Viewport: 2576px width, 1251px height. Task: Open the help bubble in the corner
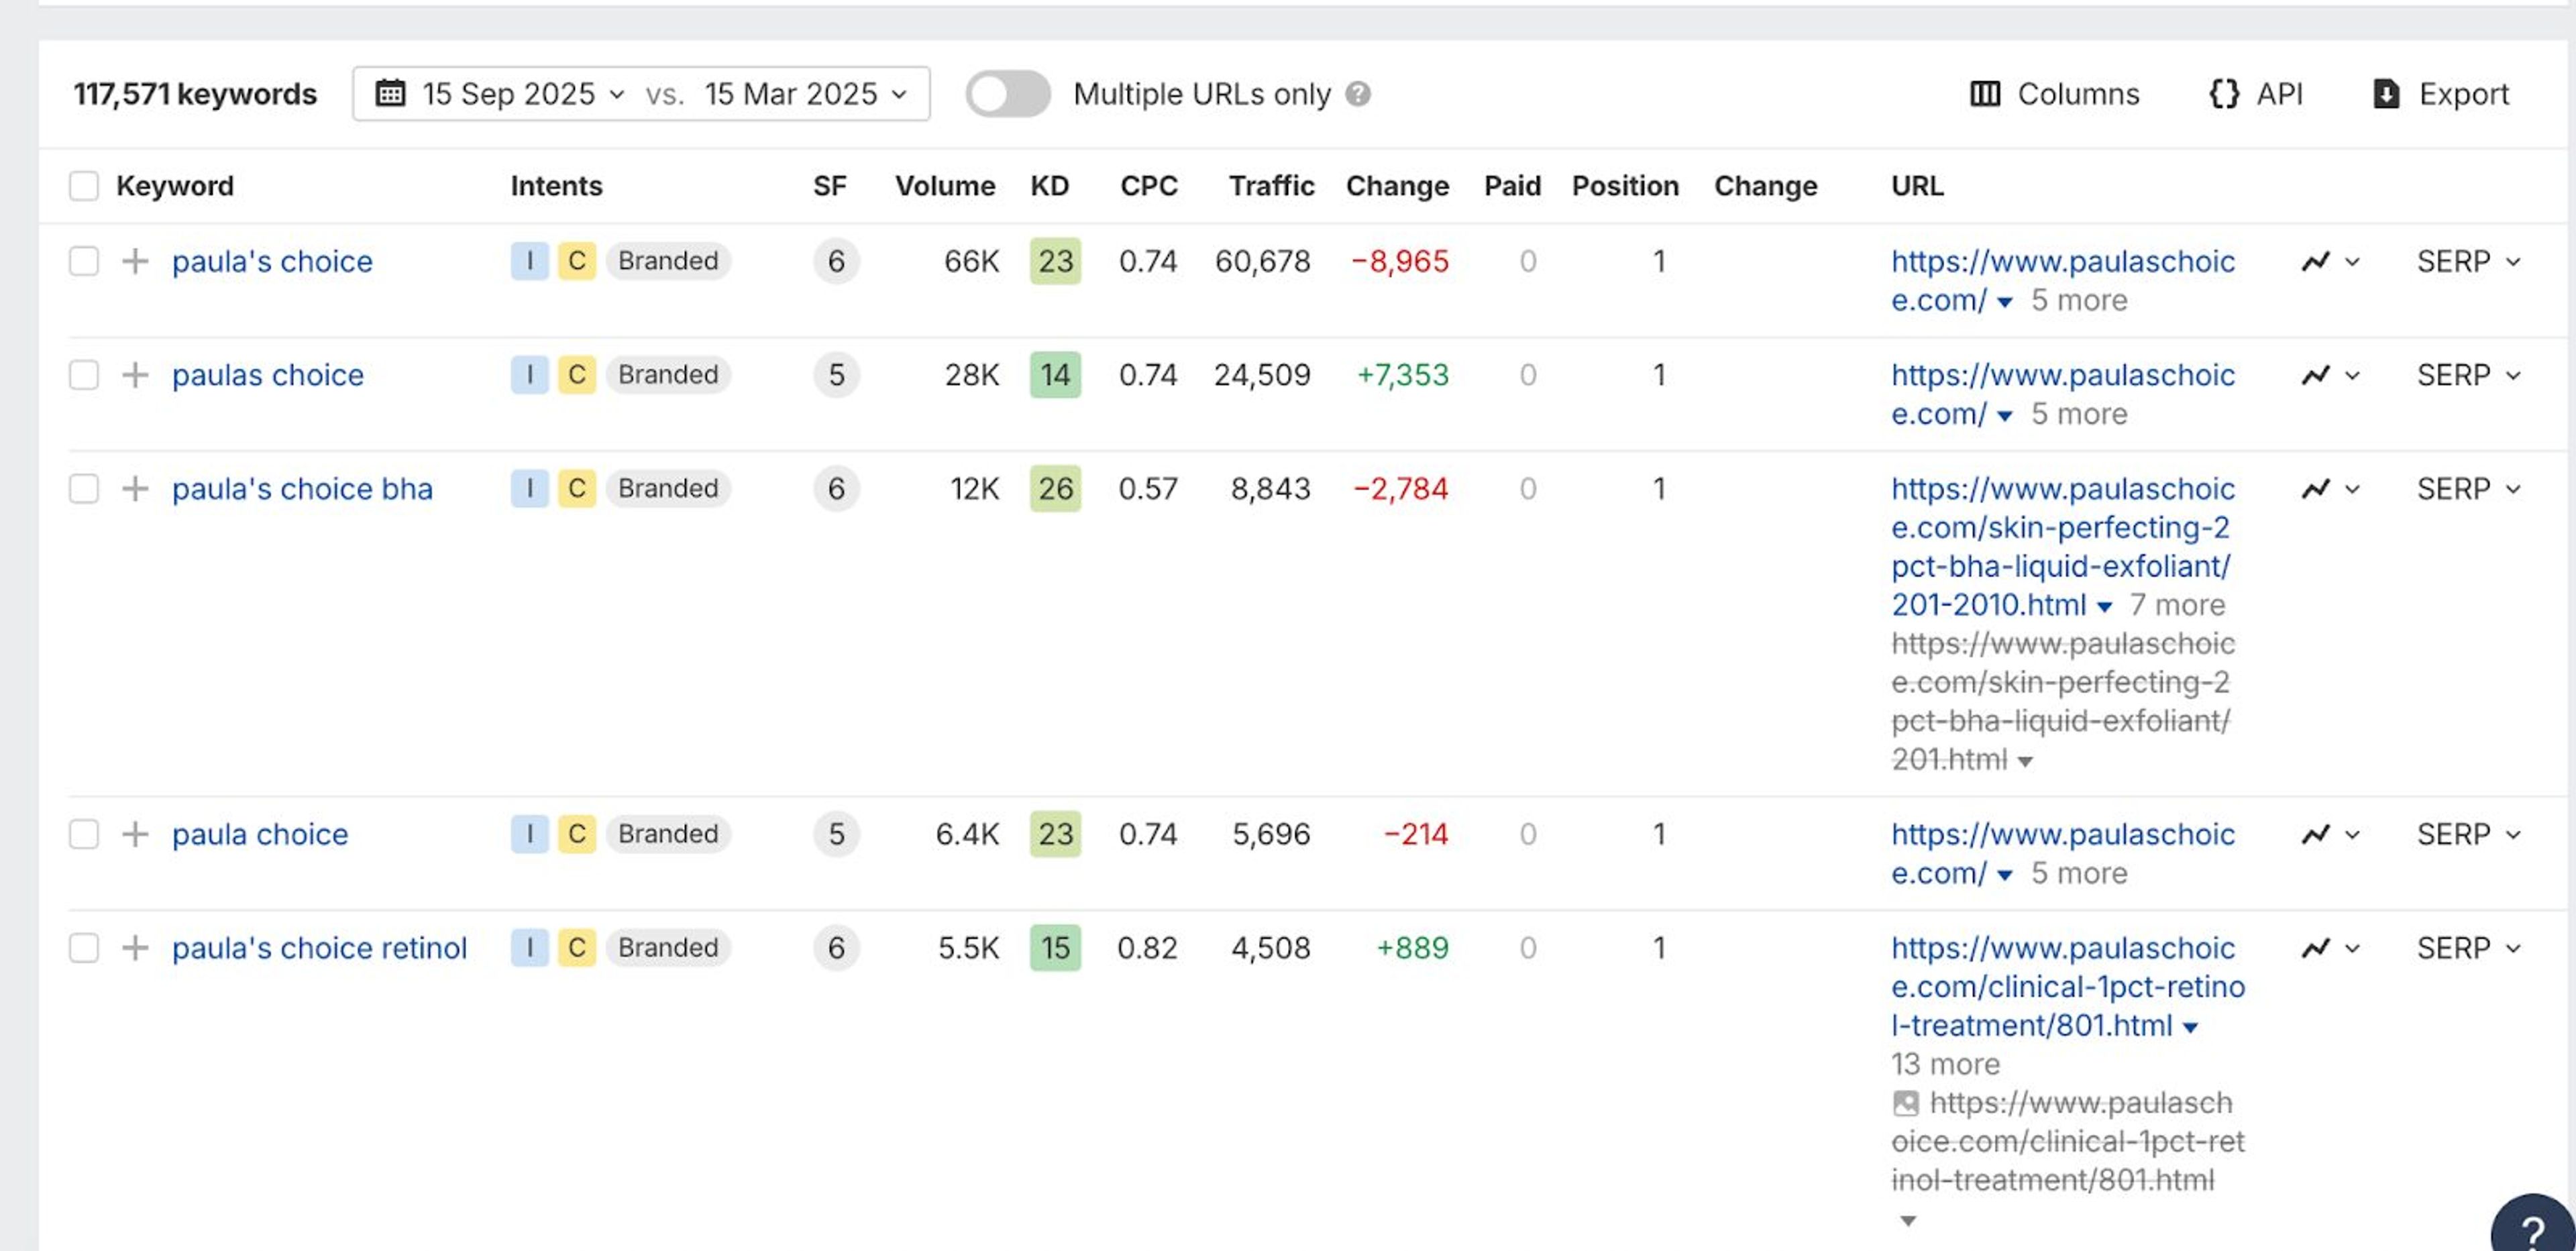[2533, 1226]
